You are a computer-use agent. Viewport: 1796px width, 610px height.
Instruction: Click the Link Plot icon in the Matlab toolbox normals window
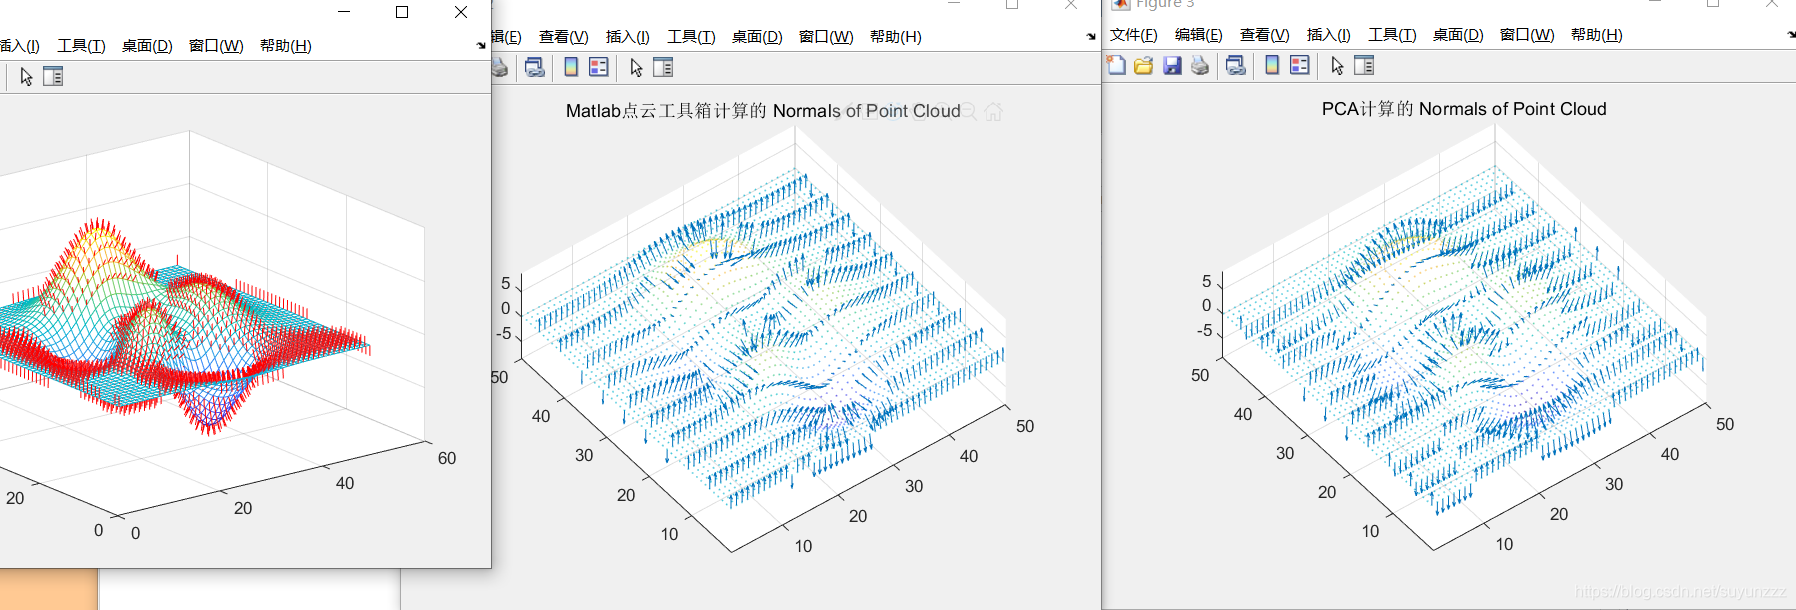coord(535,68)
